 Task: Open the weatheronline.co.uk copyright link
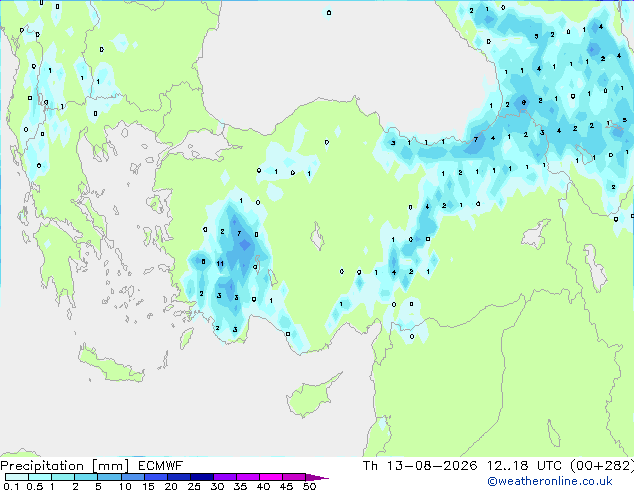(x=550, y=481)
